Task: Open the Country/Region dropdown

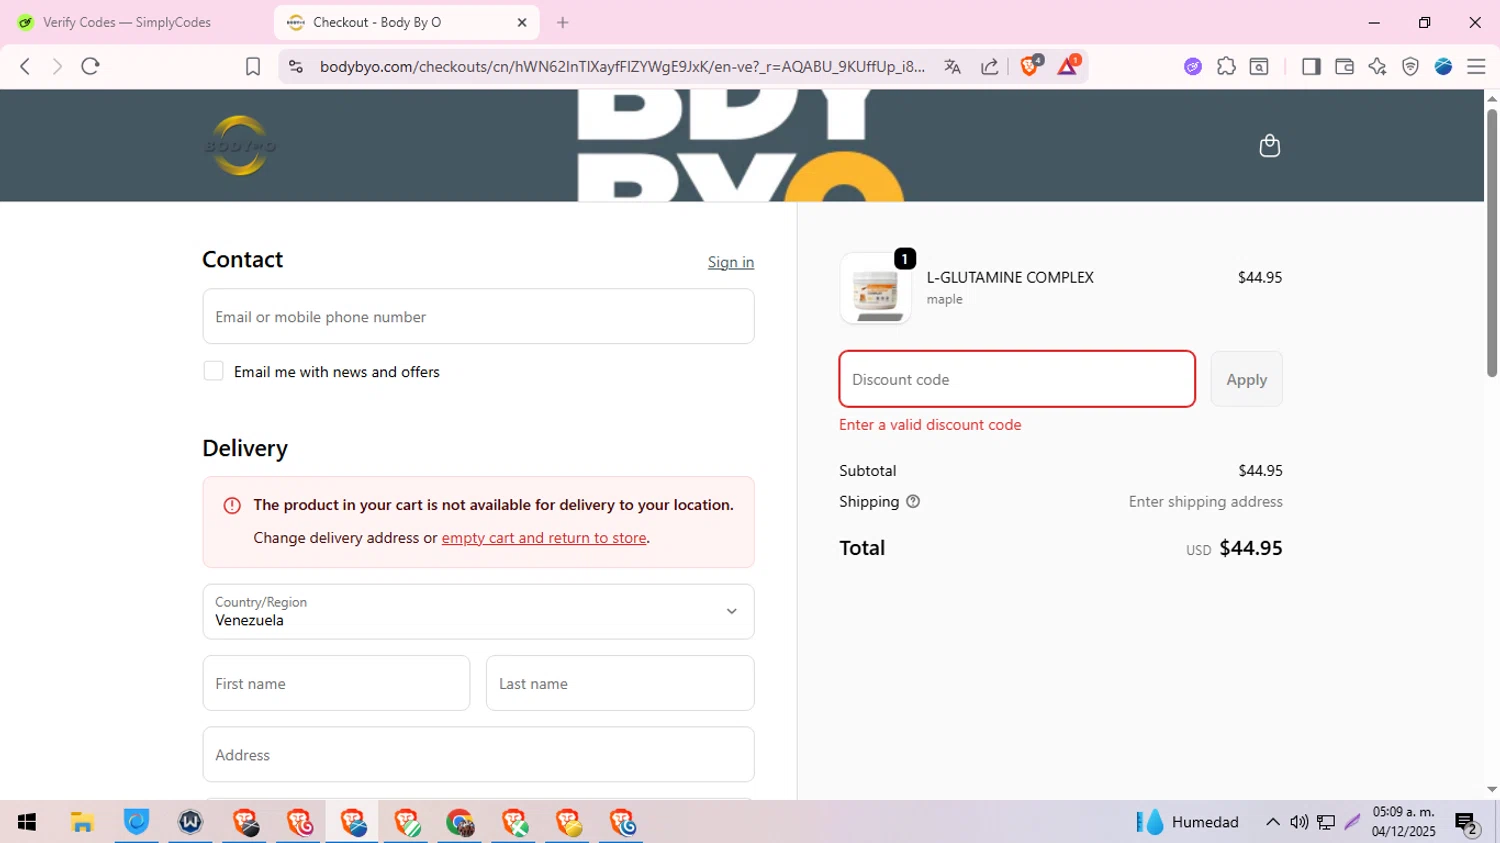Action: pyautogui.click(x=478, y=611)
